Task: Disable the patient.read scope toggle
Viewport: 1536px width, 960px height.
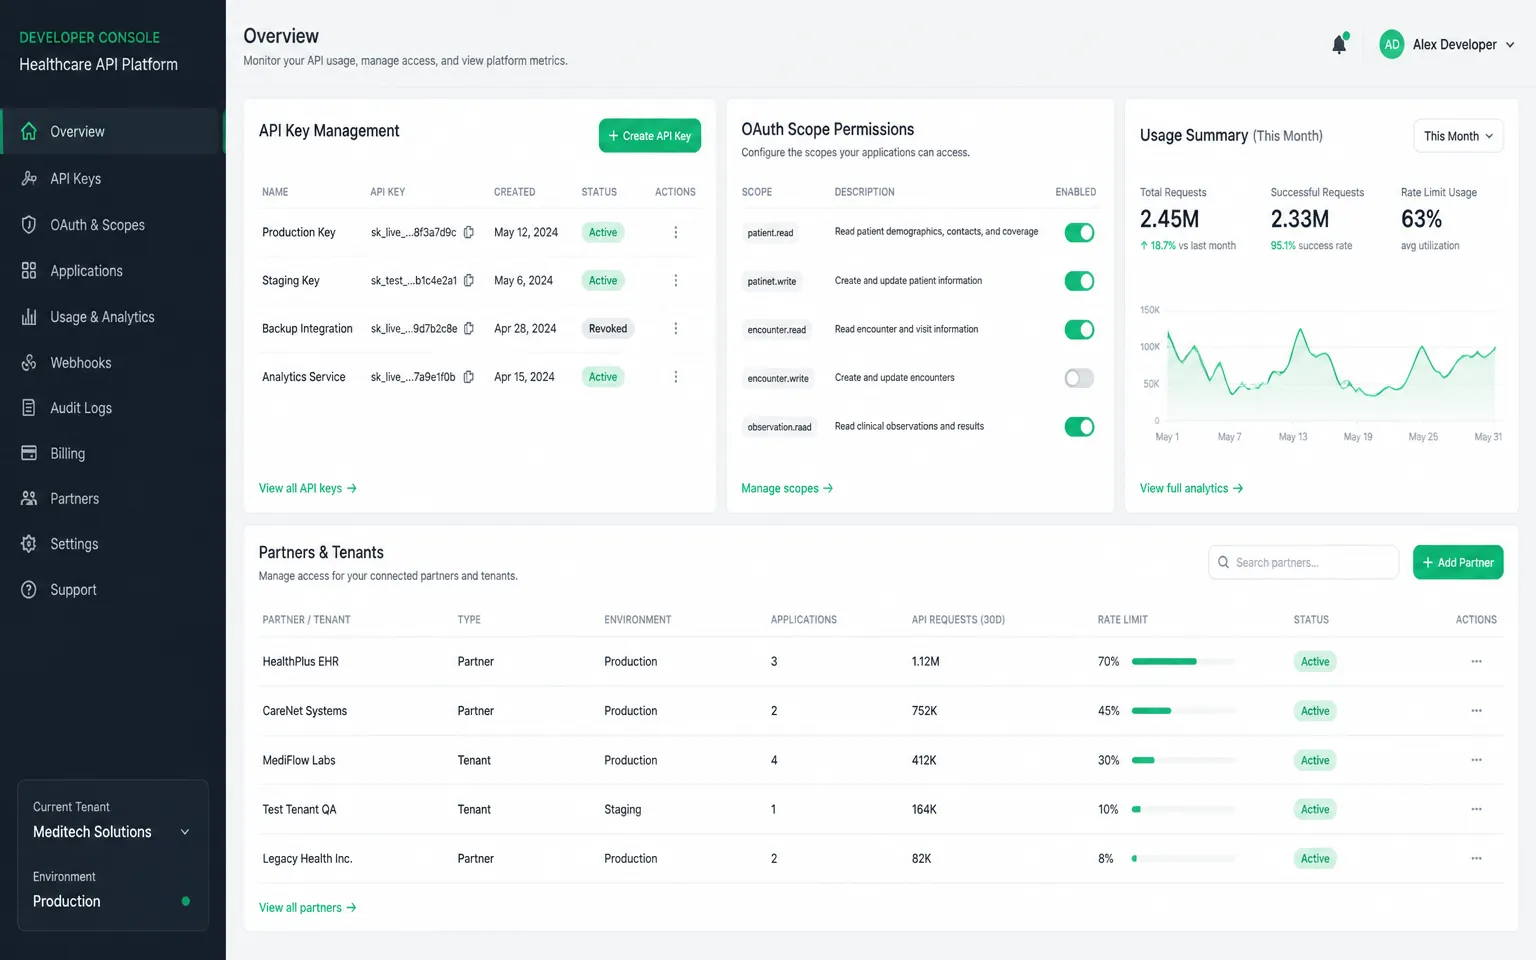Action: click(1079, 232)
